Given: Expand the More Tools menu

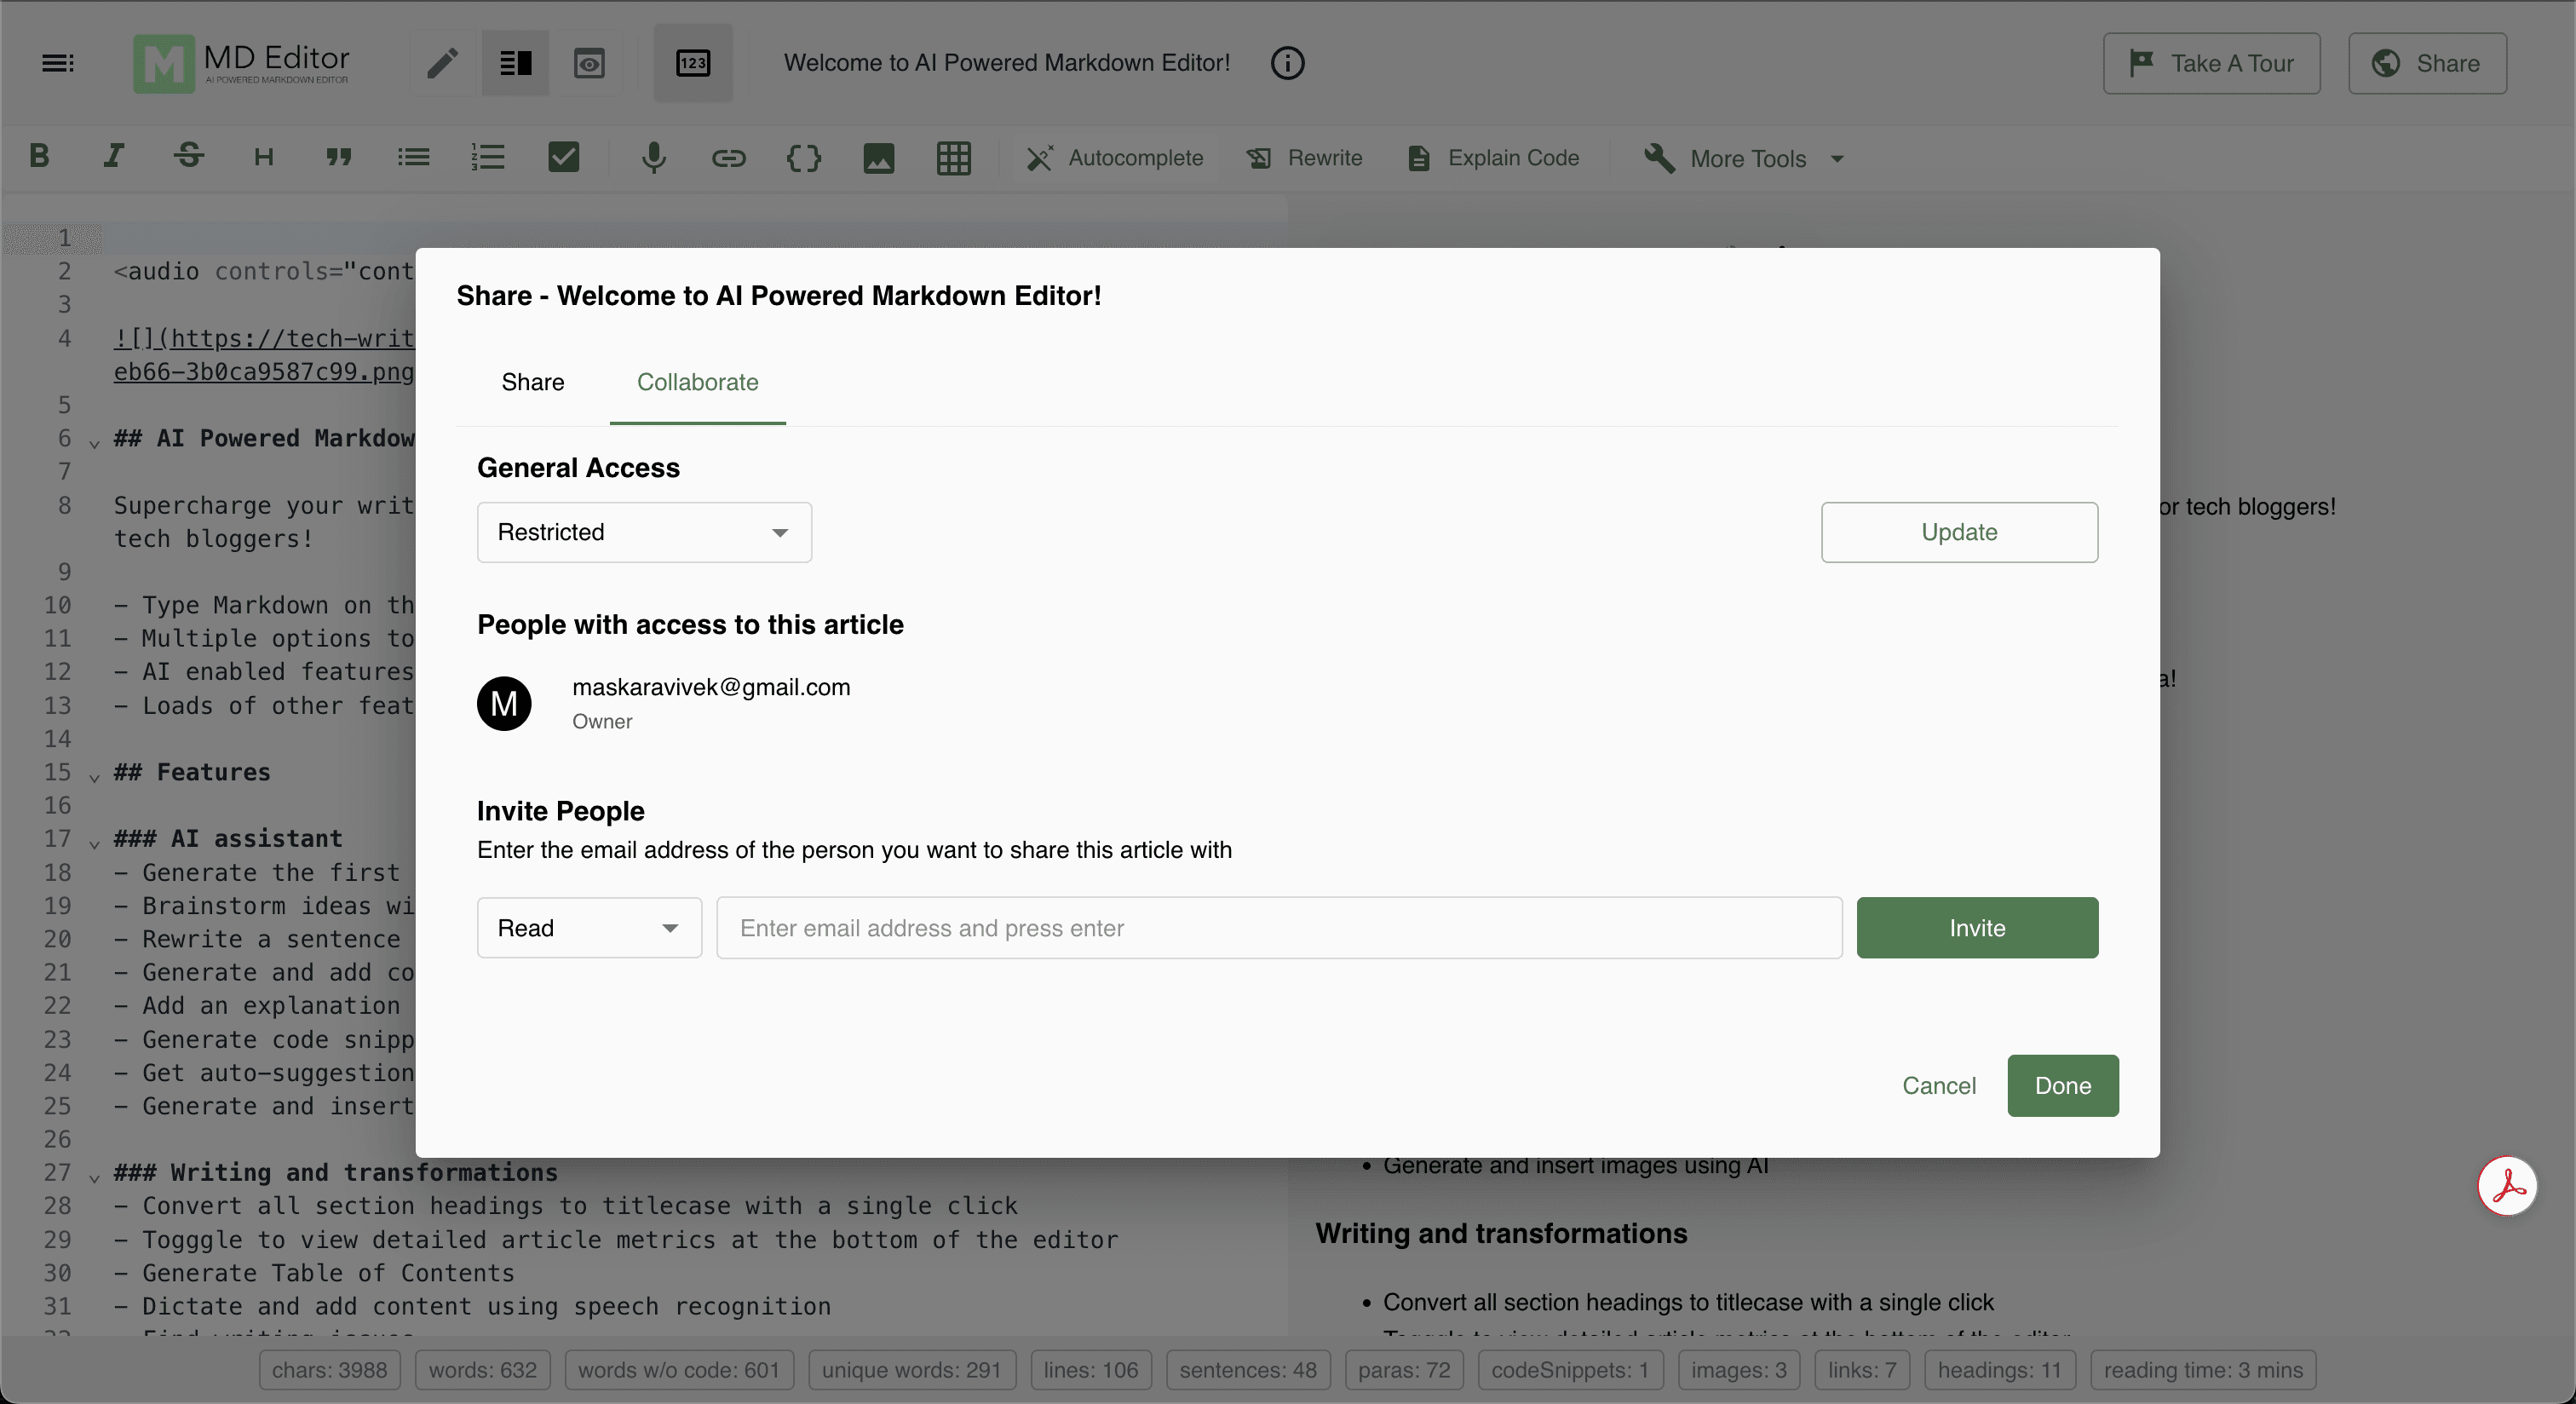Looking at the screenshot, I should point(1742,158).
